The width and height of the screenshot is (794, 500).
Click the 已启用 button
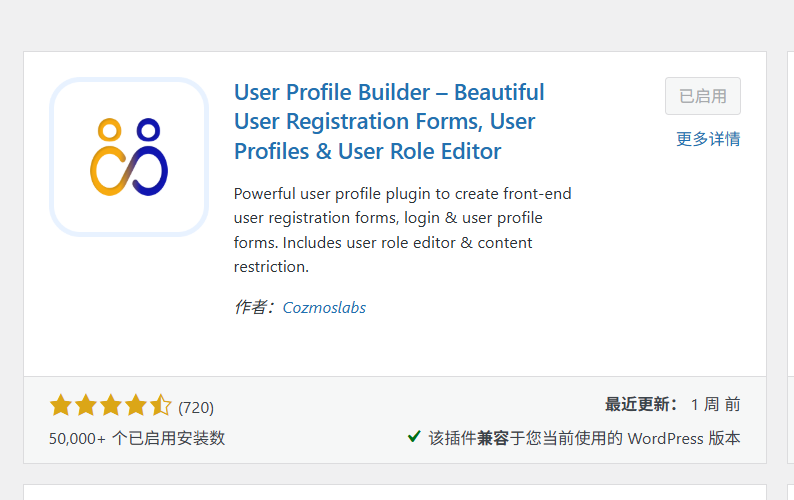703,96
